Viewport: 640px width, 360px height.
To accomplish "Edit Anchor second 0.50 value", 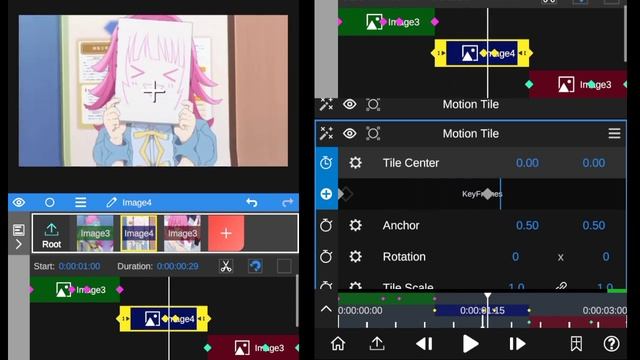I will click(593, 225).
